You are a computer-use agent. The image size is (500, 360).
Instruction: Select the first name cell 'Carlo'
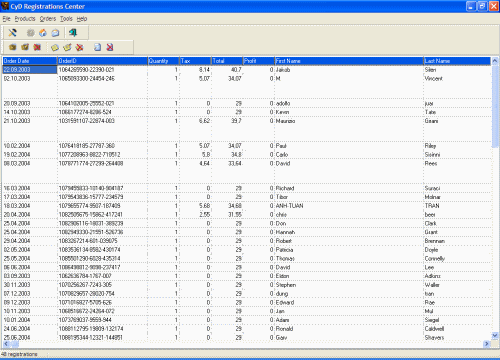click(x=349, y=154)
